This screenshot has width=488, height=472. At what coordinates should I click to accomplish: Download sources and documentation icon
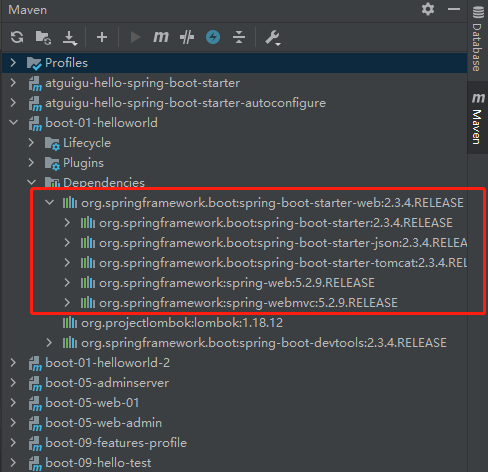(x=70, y=38)
